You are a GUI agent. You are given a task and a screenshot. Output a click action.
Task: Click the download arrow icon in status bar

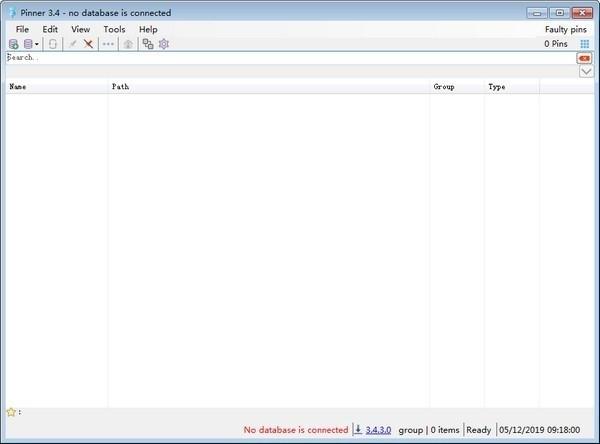click(x=358, y=429)
